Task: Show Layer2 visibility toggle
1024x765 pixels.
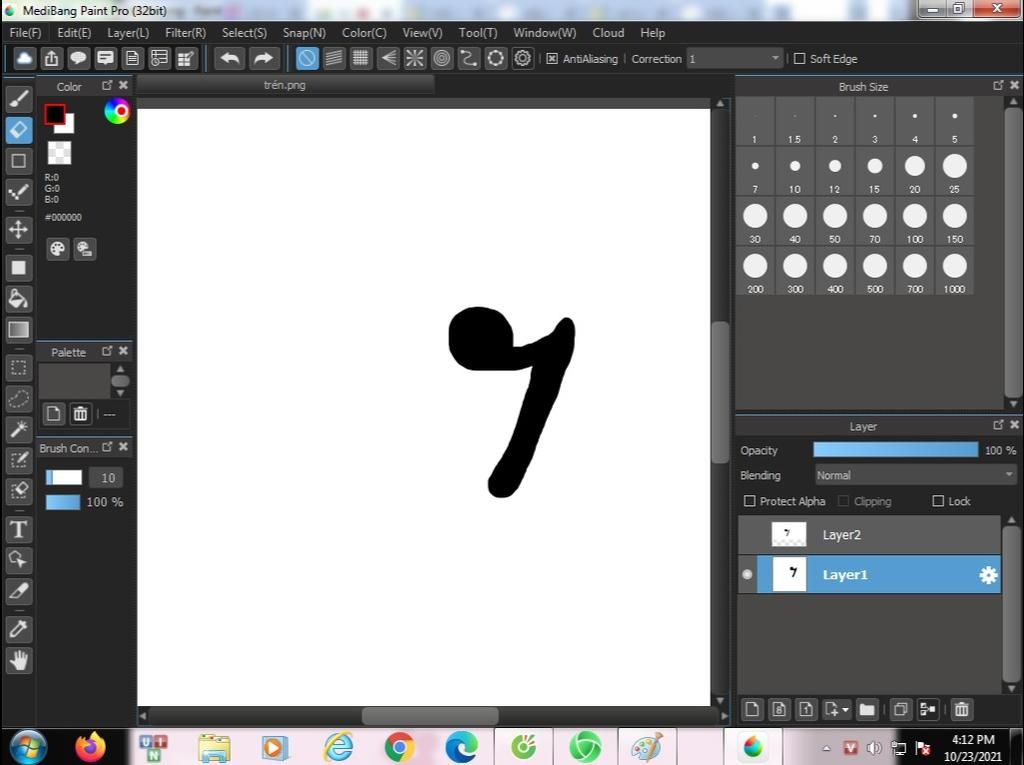Action: [x=747, y=534]
